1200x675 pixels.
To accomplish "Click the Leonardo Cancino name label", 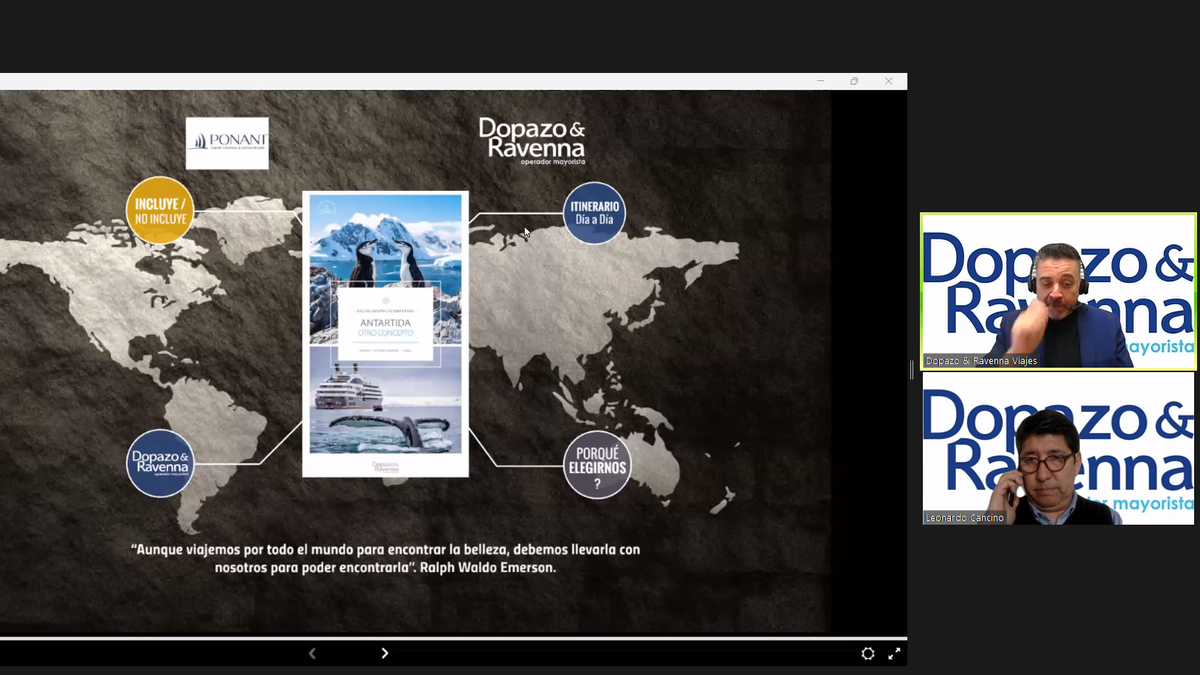I will click(964, 518).
